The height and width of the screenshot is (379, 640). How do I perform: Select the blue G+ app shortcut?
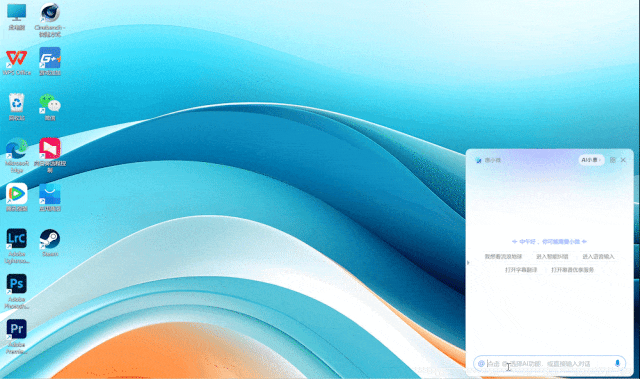tap(50, 58)
